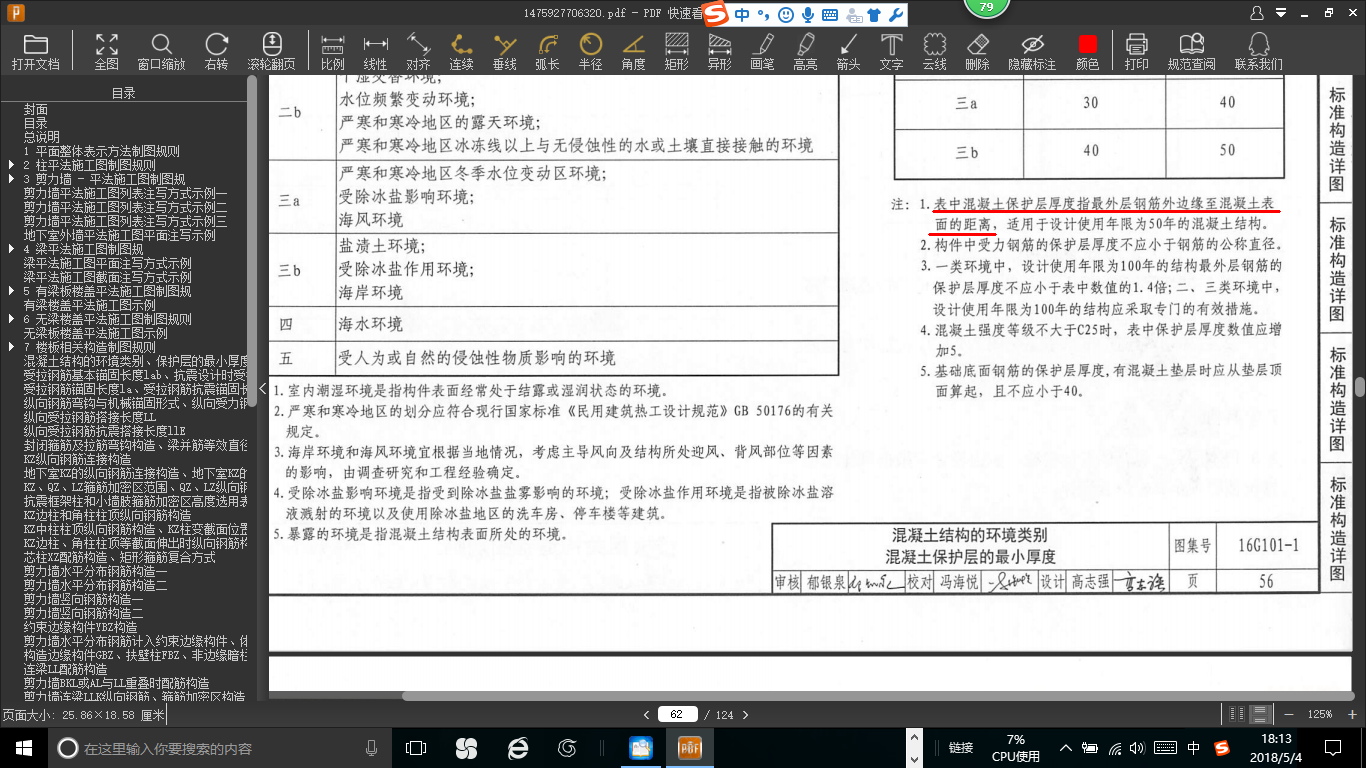Open the red 颜色 color swatch
The width and height of the screenshot is (1366, 768).
(1088, 45)
